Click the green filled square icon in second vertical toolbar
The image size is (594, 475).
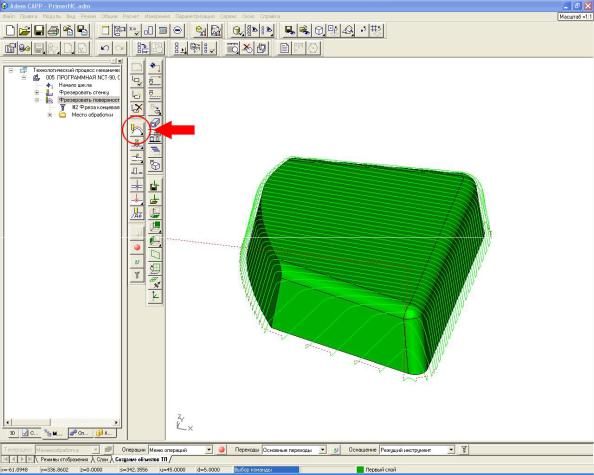[x=155, y=227]
